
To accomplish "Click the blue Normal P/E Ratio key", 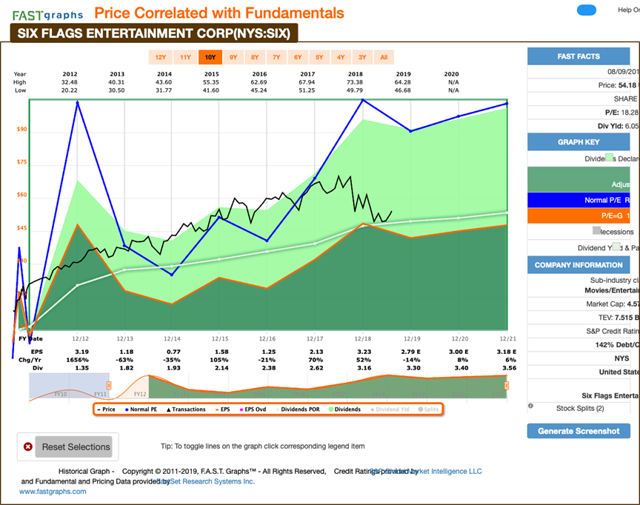I will (x=578, y=200).
